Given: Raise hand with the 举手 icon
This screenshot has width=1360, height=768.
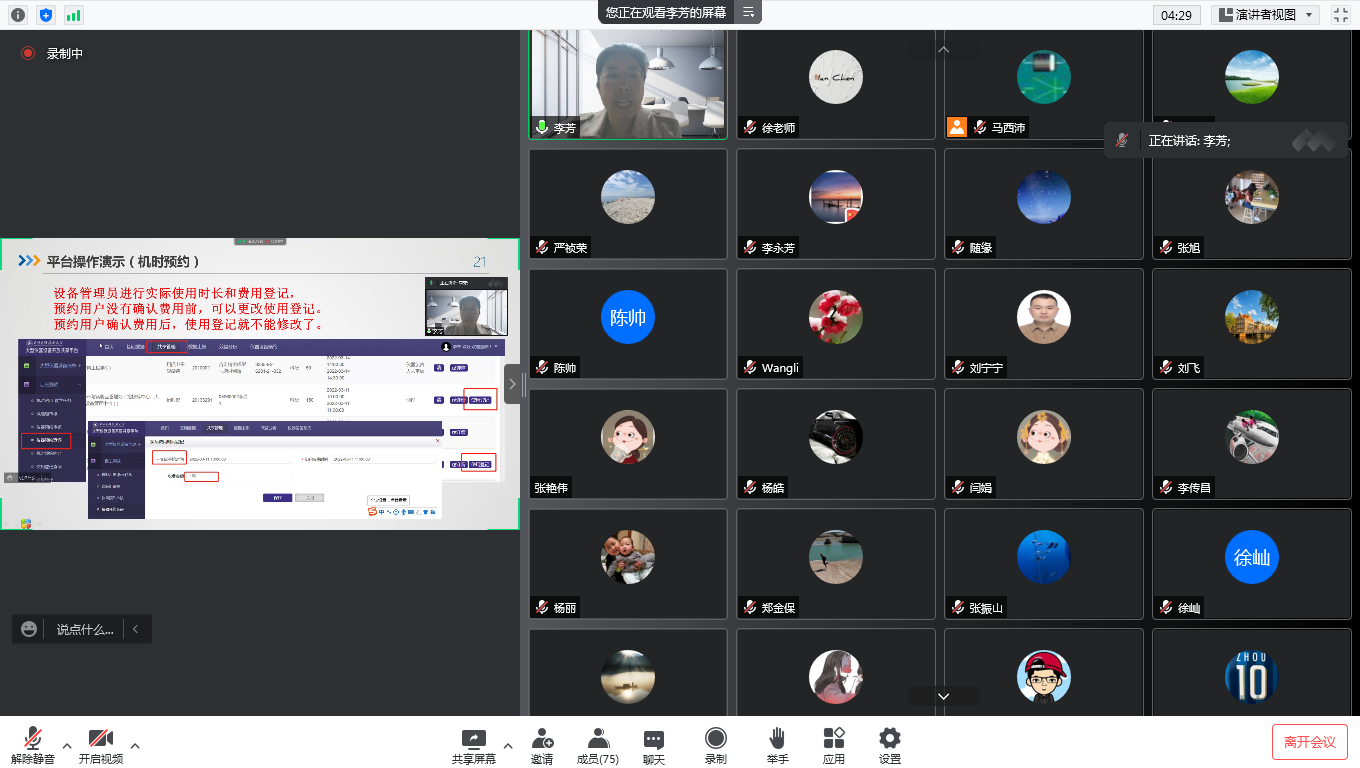Looking at the screenshot, I should pos(777,745).
